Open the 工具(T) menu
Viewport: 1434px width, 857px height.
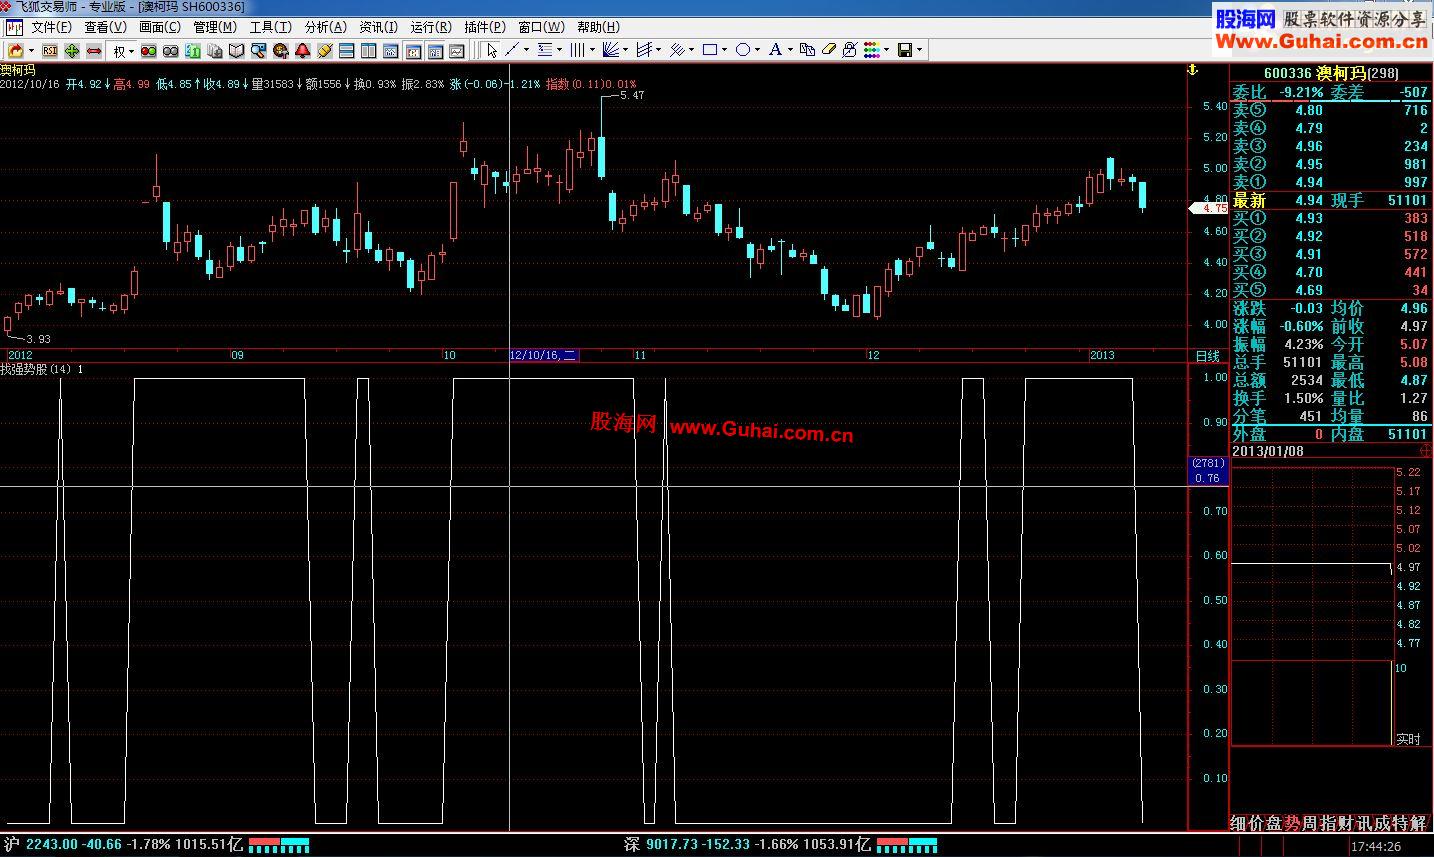(x=270, y=27)
